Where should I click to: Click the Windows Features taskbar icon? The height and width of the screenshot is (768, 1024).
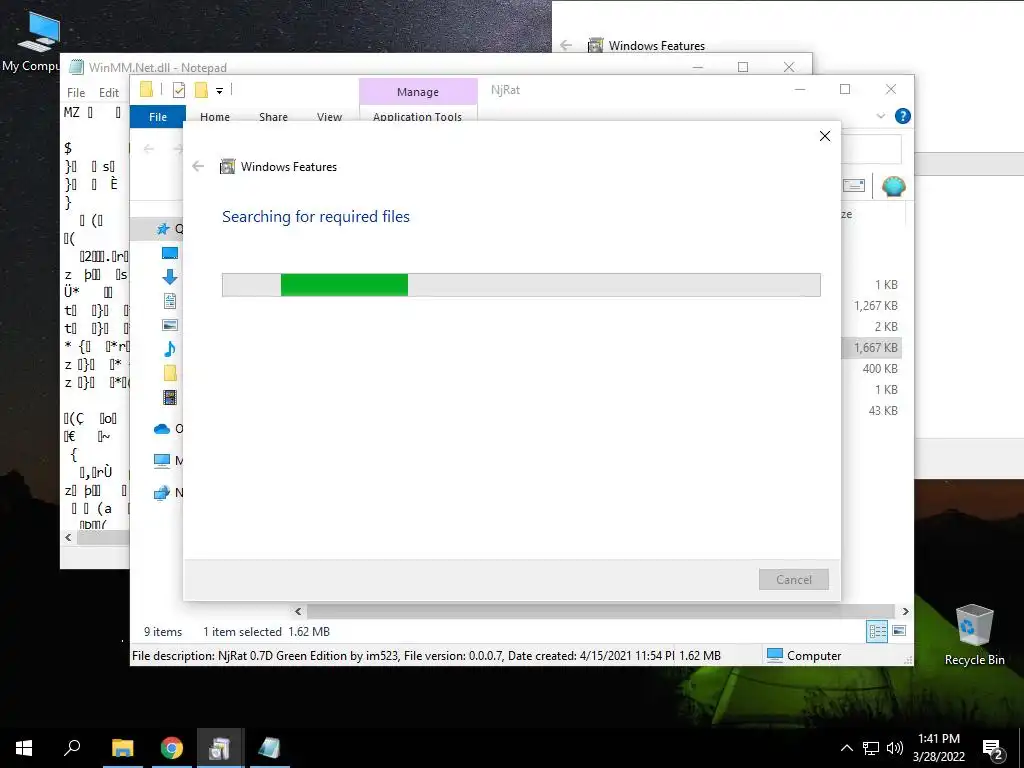[x=220, y=748]
